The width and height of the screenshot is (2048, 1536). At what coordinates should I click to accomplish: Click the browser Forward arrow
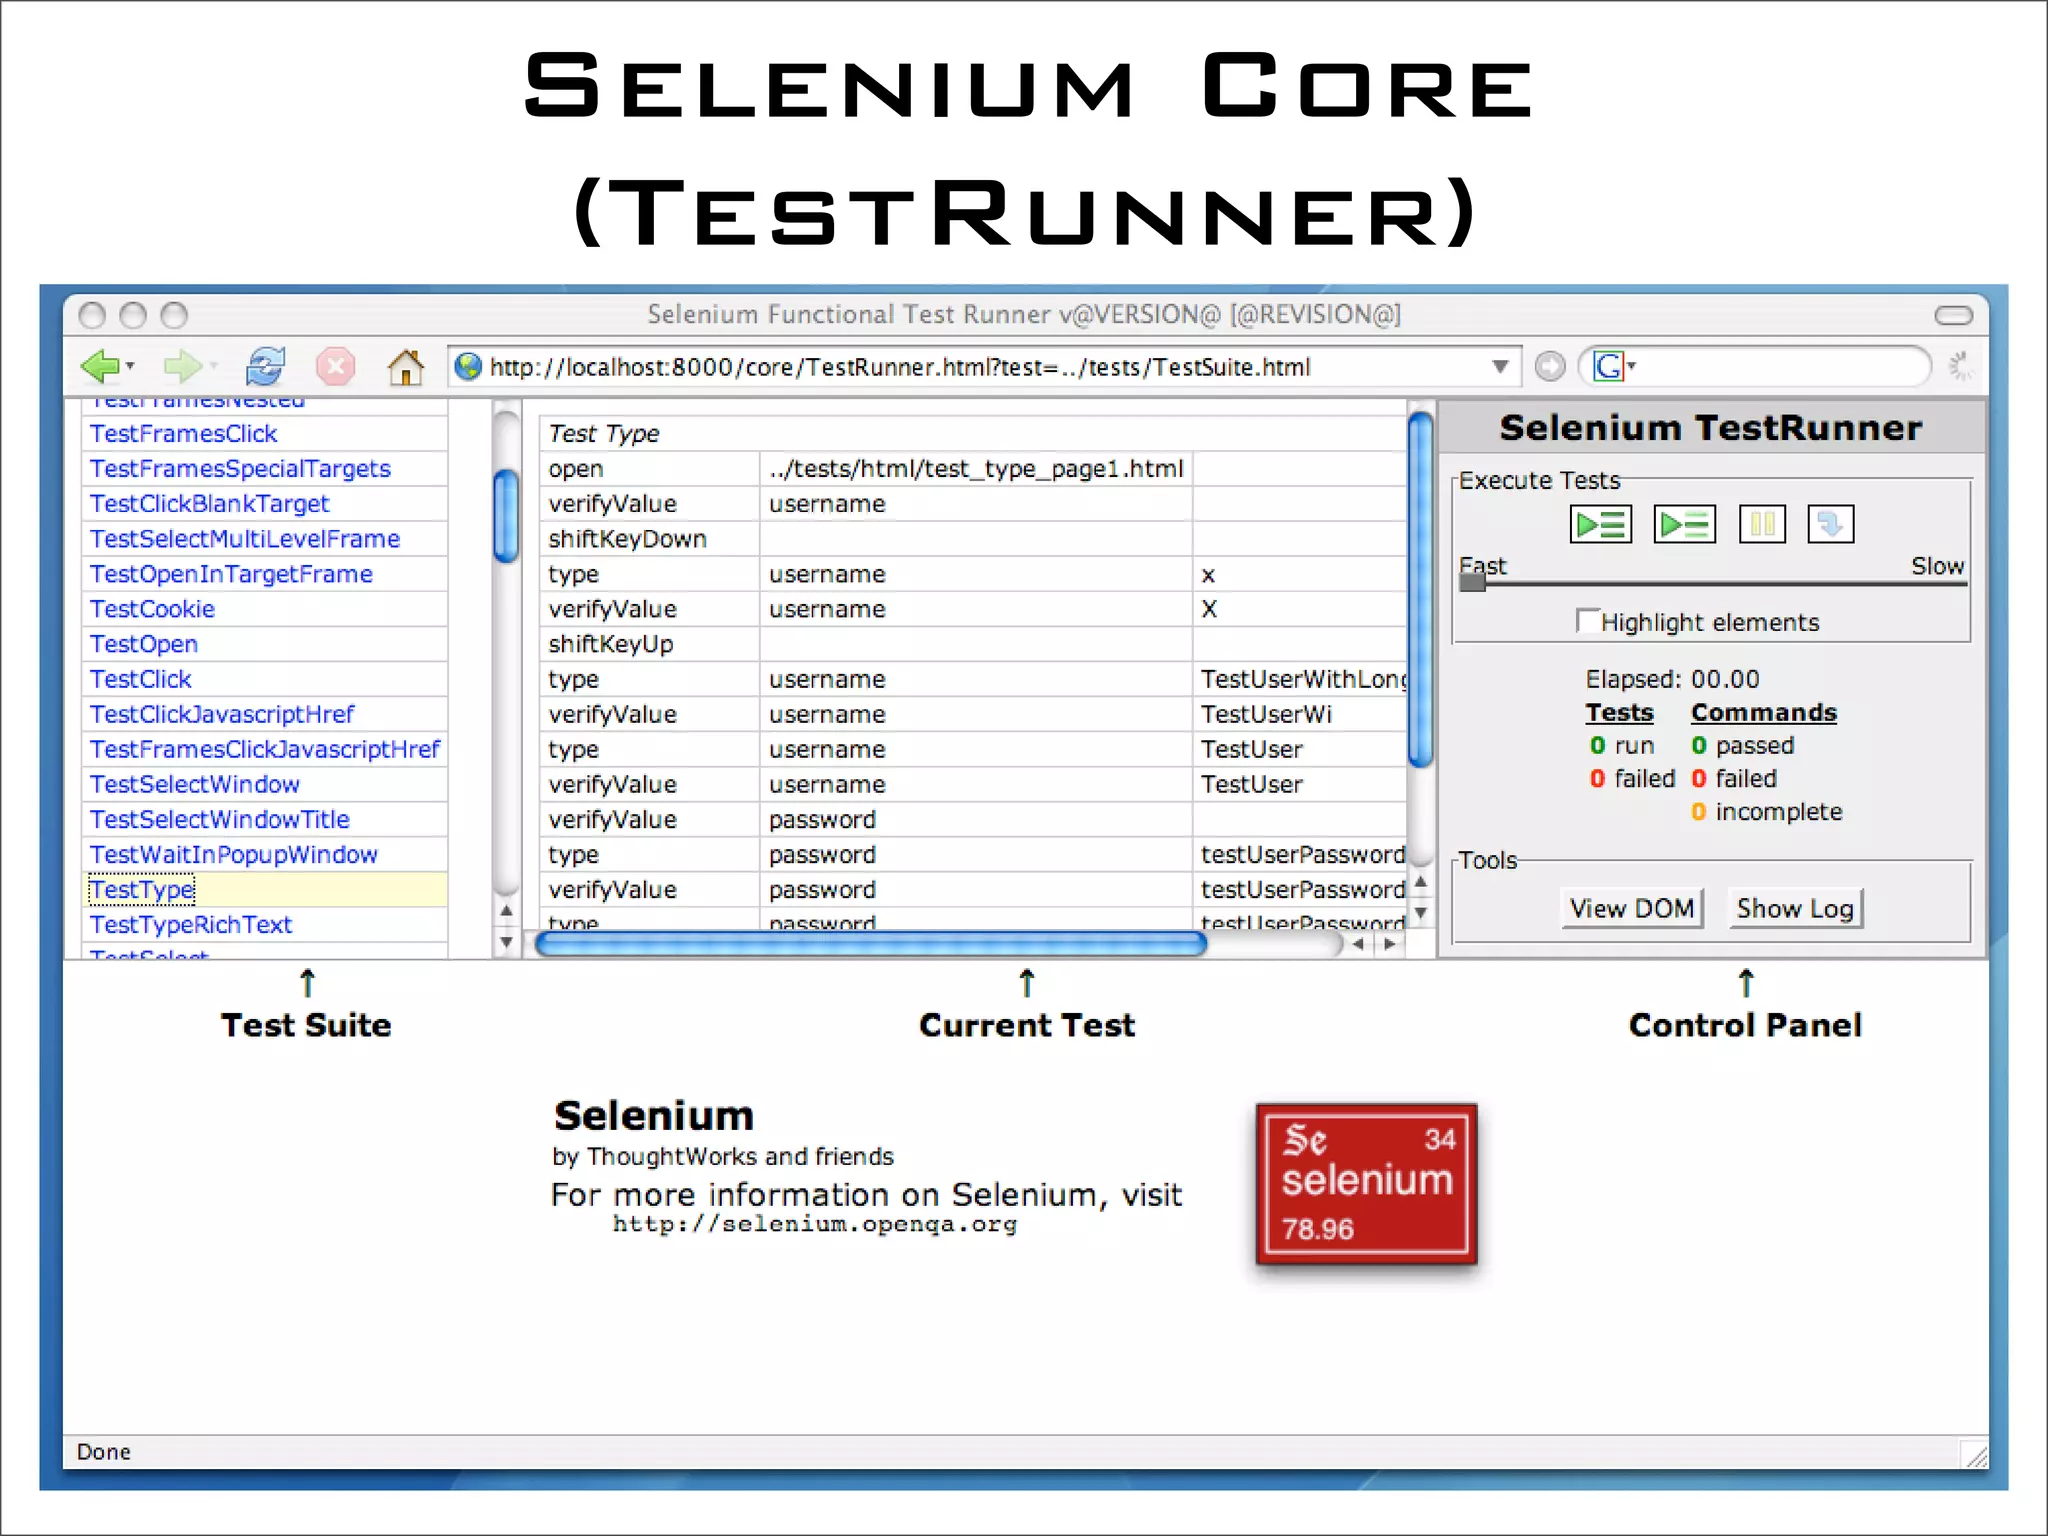point(182,367)
